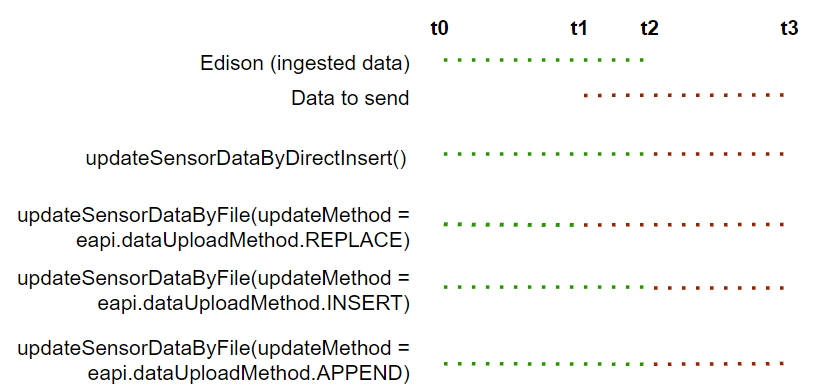Select the 'Edison (ingested data)' label
Image resolution: width=820 pixels, height=391 pixels.
pos(305,64)
